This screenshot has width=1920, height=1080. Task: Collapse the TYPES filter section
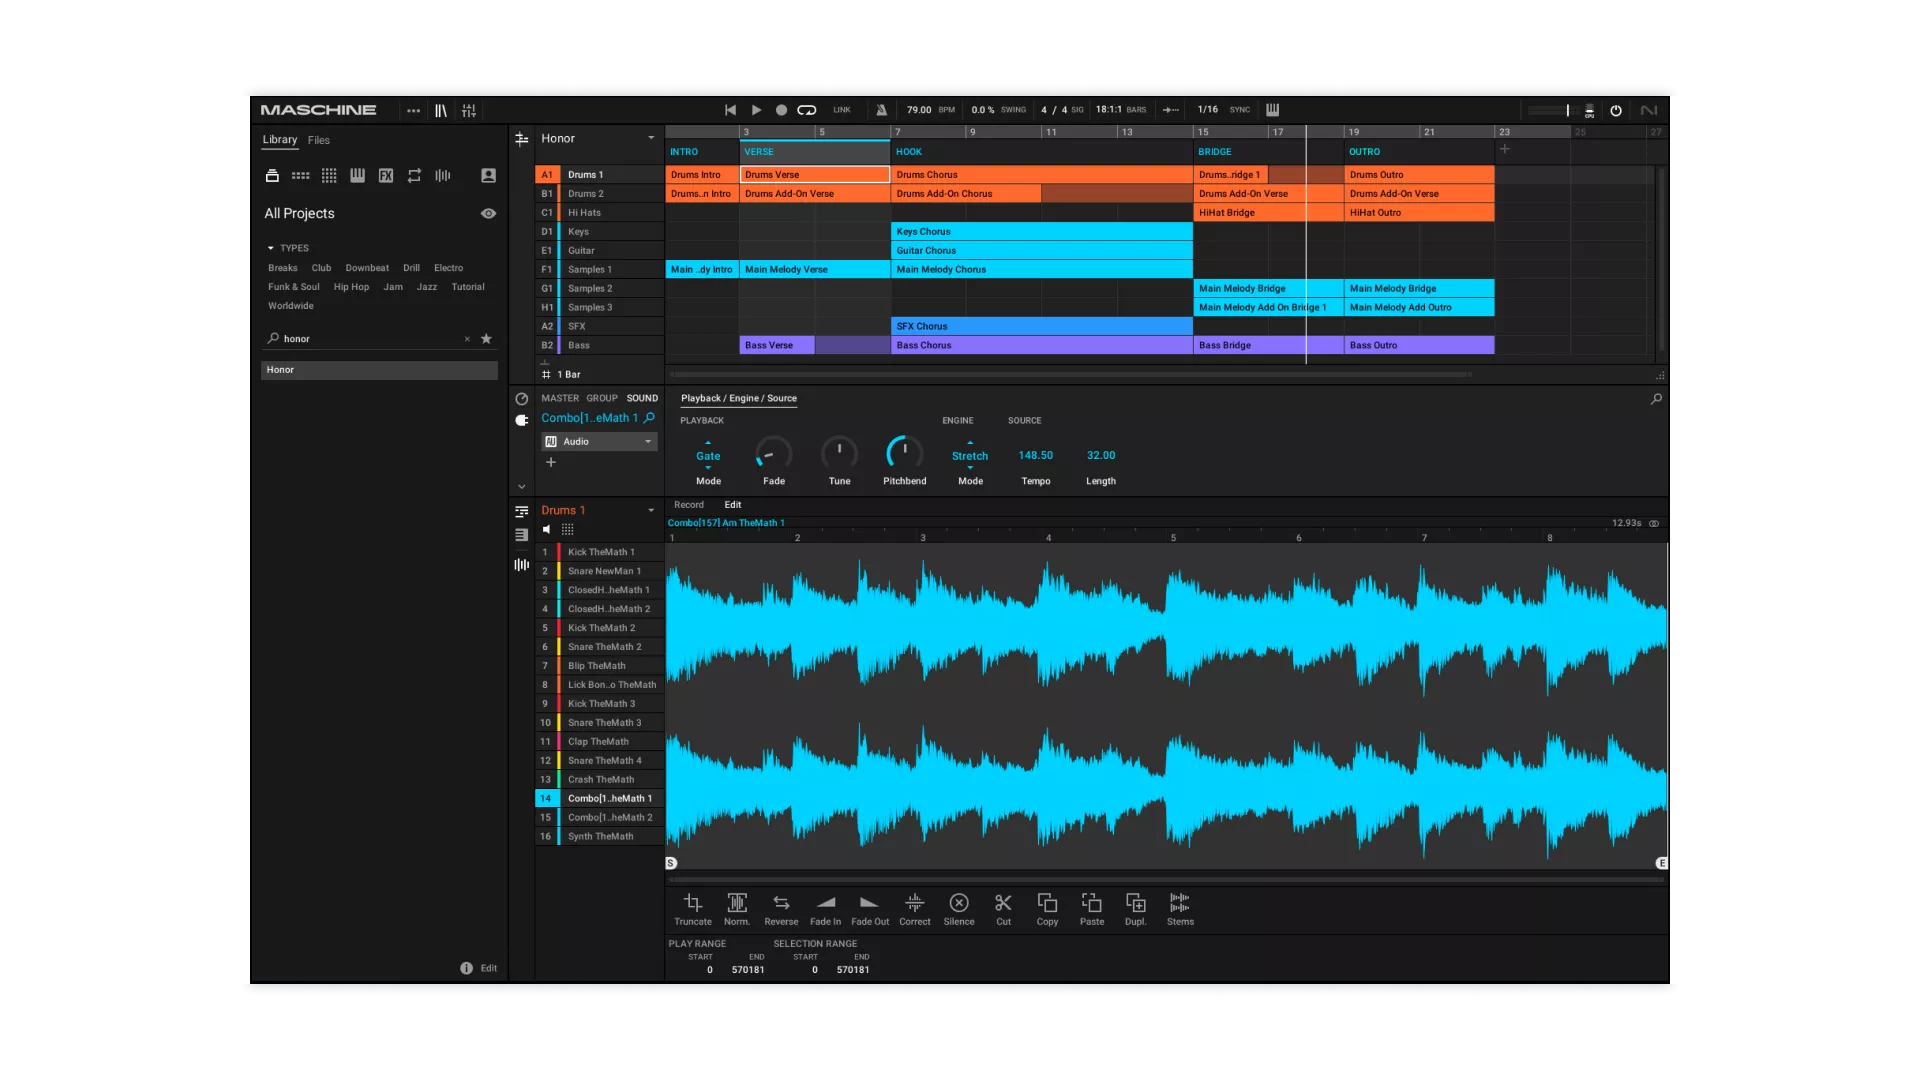click(x=268, y=248)
